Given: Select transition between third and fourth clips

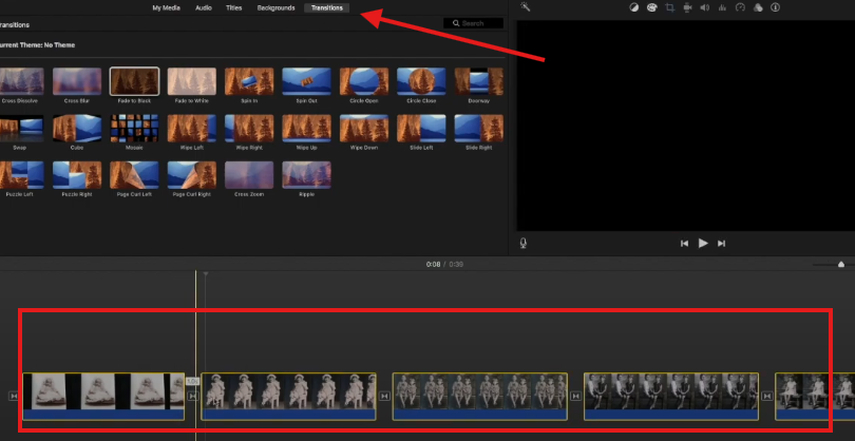Looking at the screenshot, I should click(576, 396).
